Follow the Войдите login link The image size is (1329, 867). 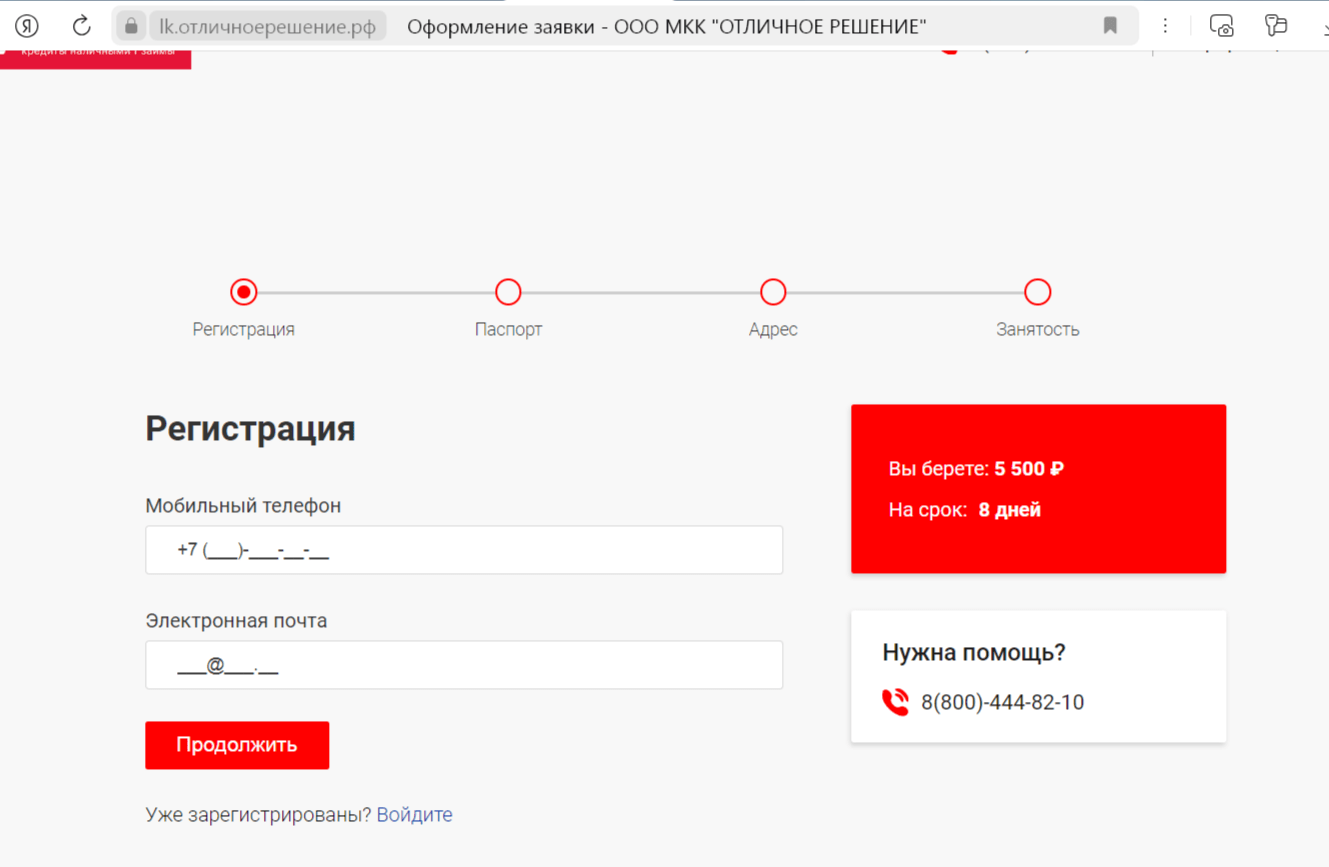[414, 814]
